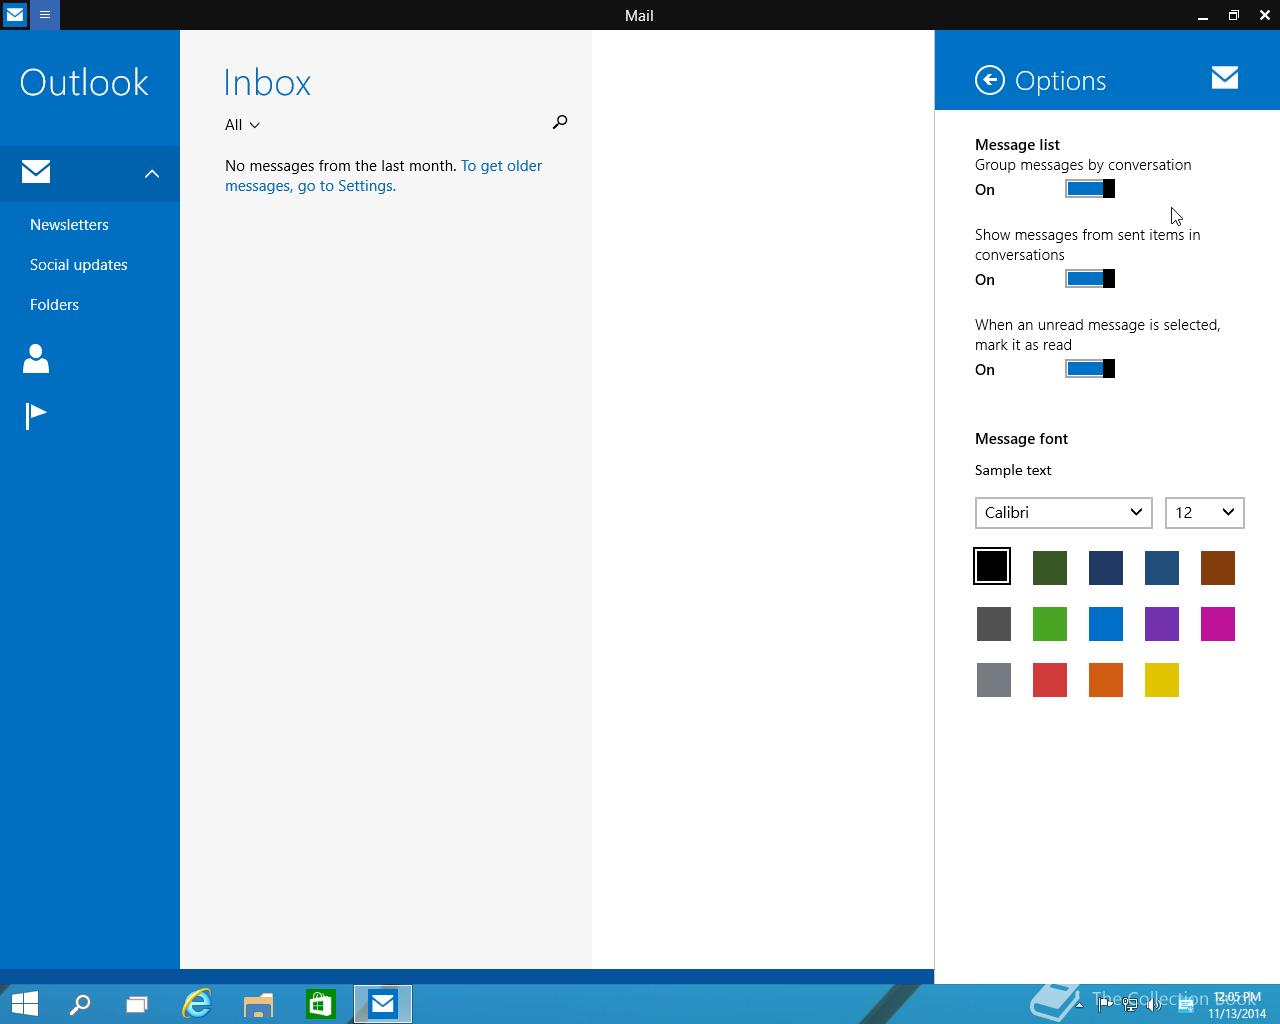Collapse the mail account folders chevron
The height and width of the screenshot is (1024, 1280).
[152, 173]
